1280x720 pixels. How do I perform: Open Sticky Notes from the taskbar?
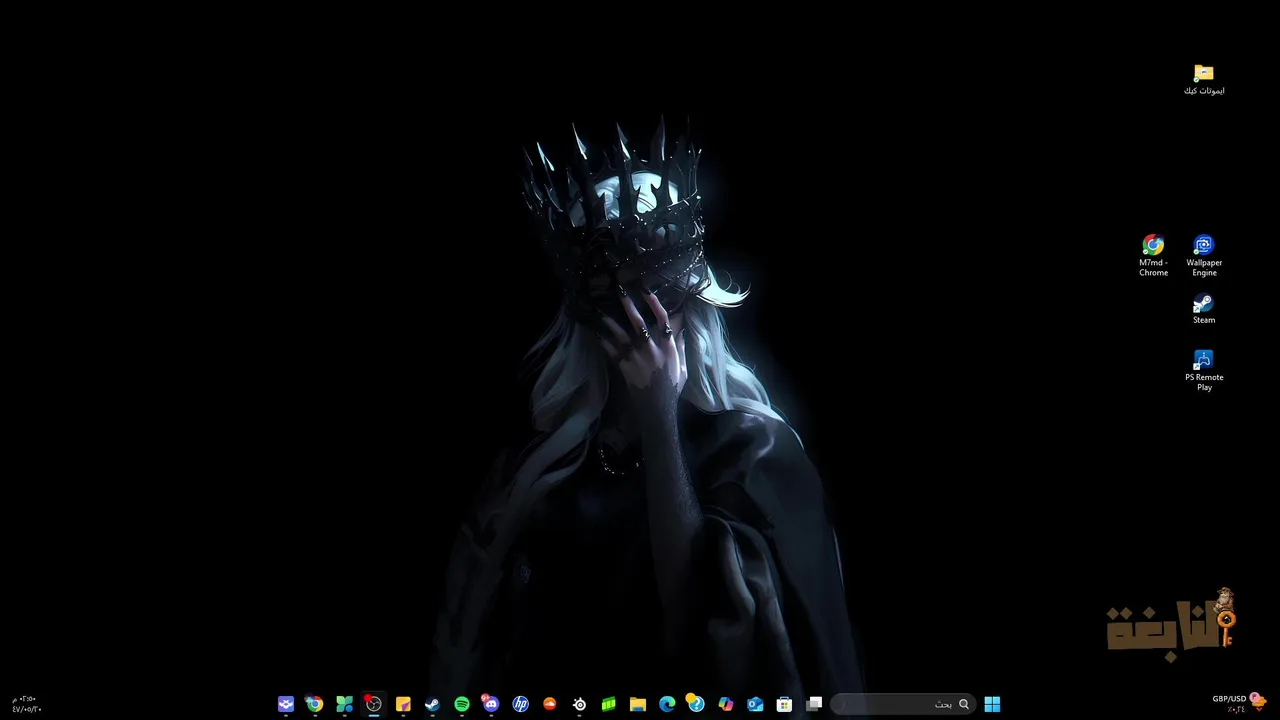(403, 704)
